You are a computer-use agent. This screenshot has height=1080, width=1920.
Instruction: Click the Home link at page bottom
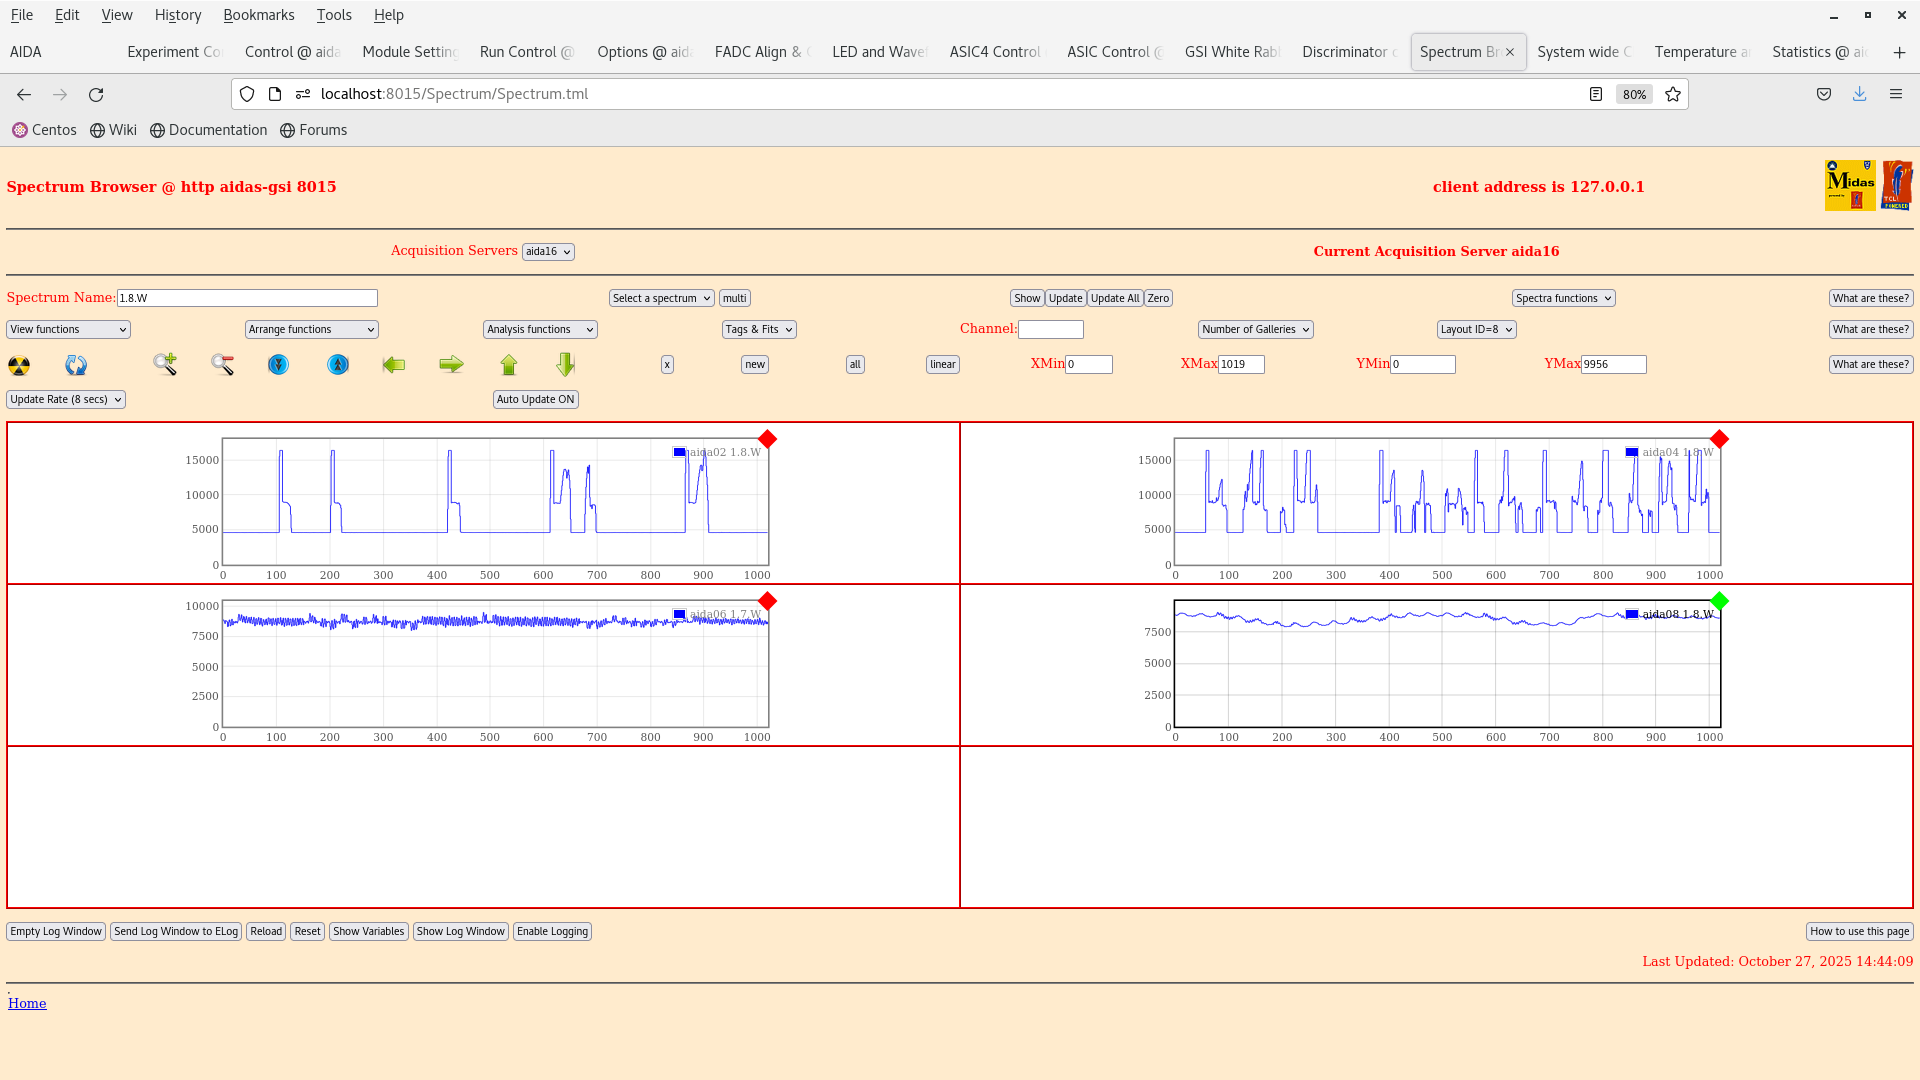(26, 1003)
